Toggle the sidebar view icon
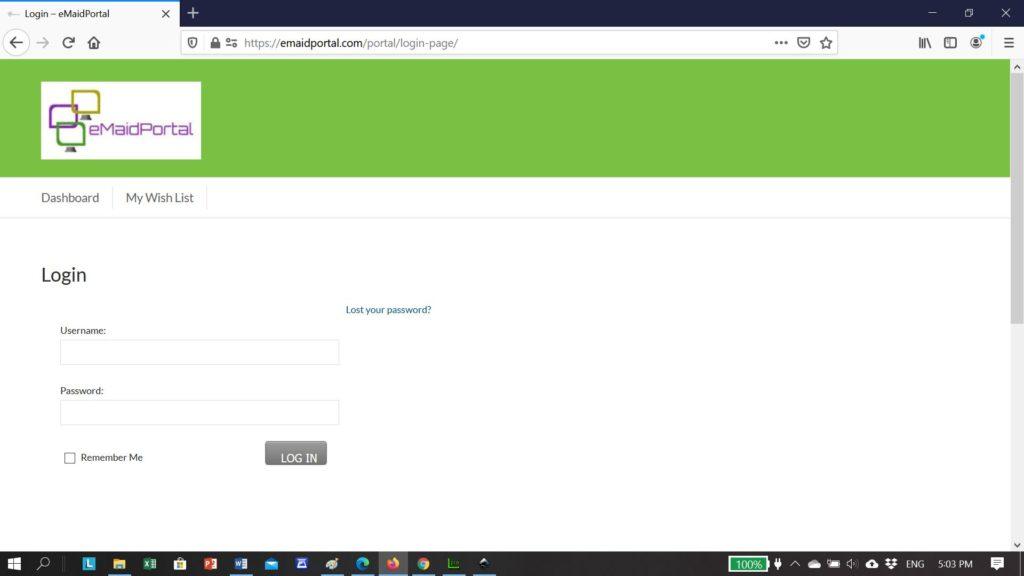This screenshot has width=1024, height=576. coord(950,43)
